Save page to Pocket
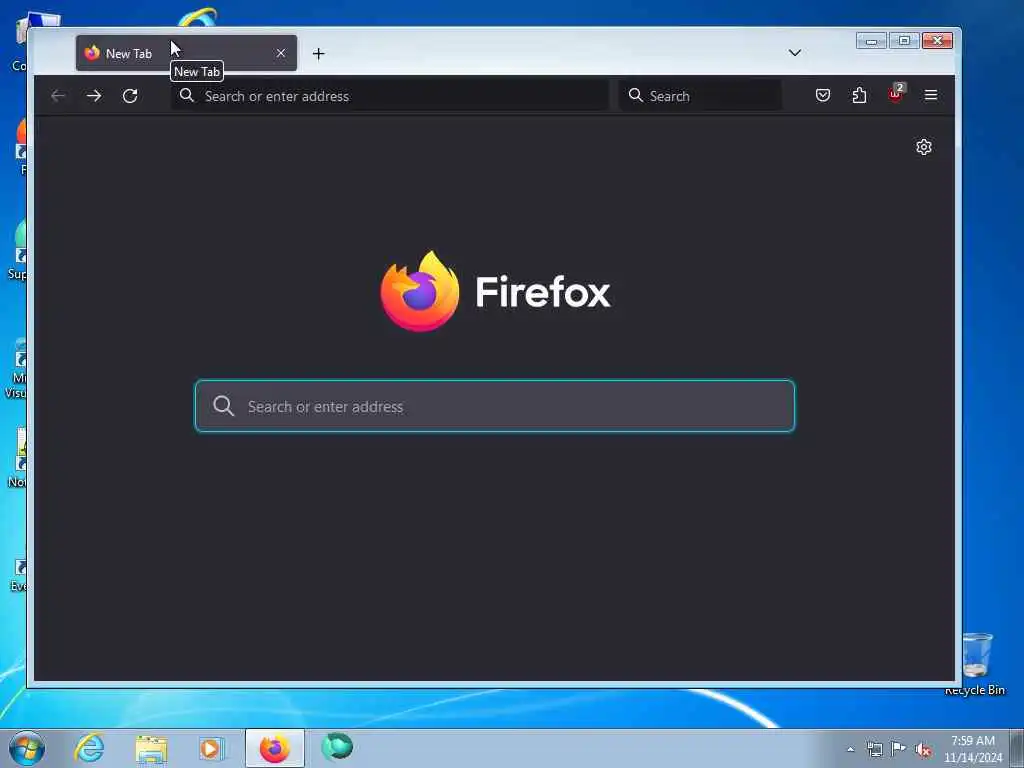The width and height of the screenshot is (1024, 768). tap(823, 95)
